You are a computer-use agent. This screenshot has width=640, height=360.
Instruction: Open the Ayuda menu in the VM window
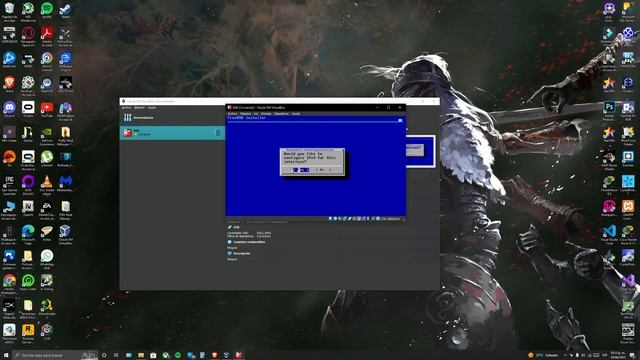296,114
